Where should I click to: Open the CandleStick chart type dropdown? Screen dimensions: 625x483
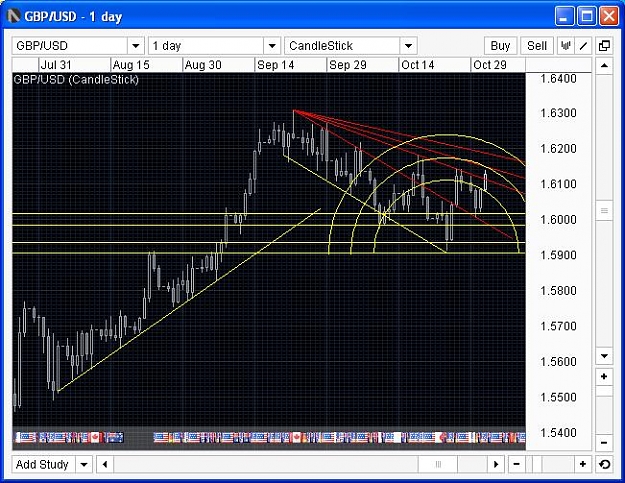408,46
